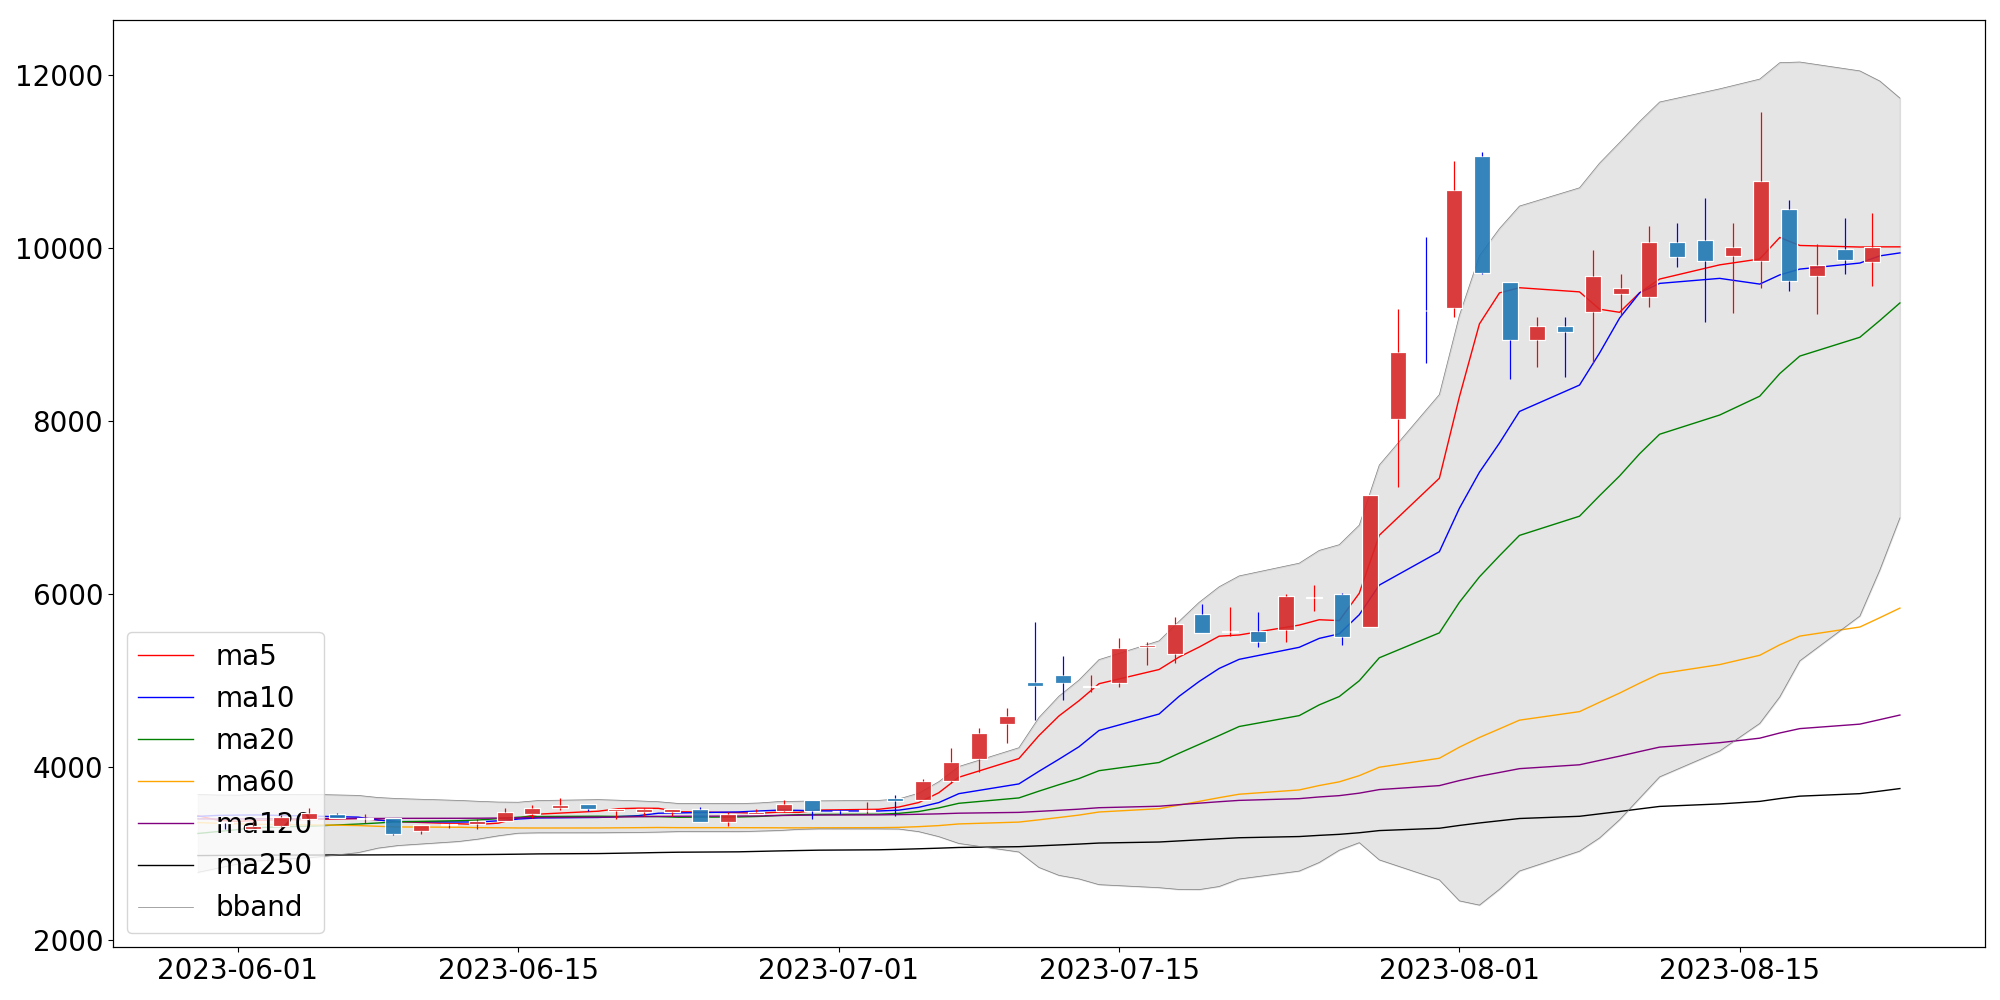Click the 2000 y-axis tick label
Screen dimensions: 2000x1000
coord(68,941)
